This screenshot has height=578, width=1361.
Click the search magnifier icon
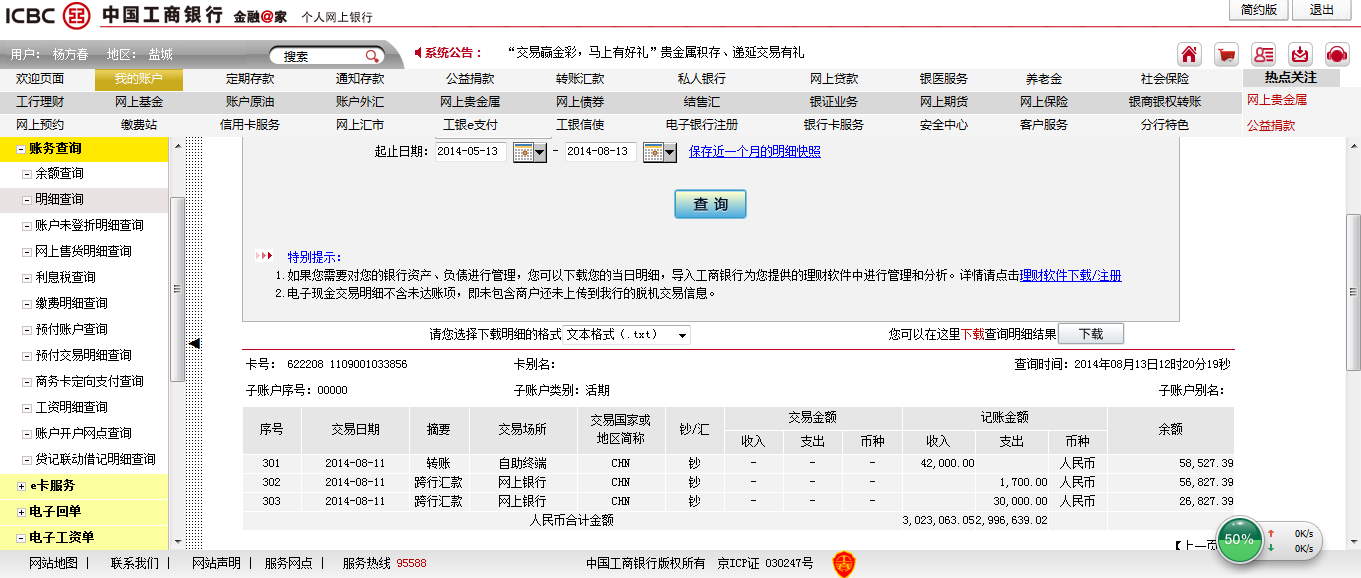[x=371, y=56]
